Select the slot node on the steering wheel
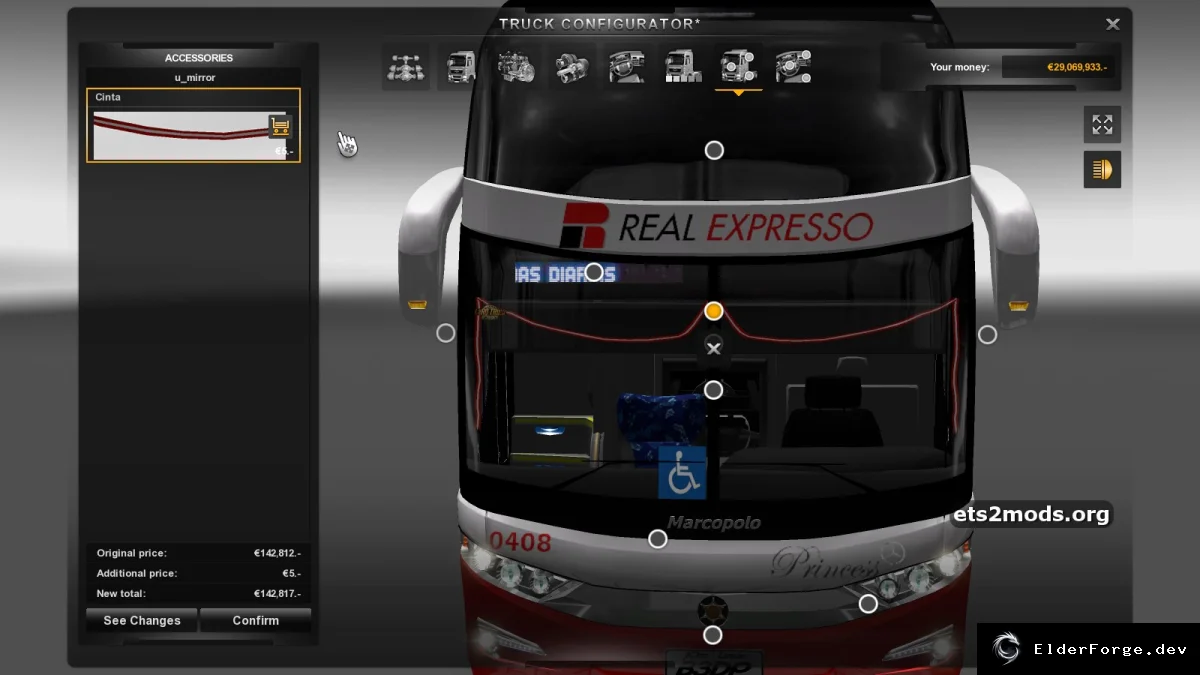The width and height of the screenshot is (1200, 675). click(x=713, y=390)
